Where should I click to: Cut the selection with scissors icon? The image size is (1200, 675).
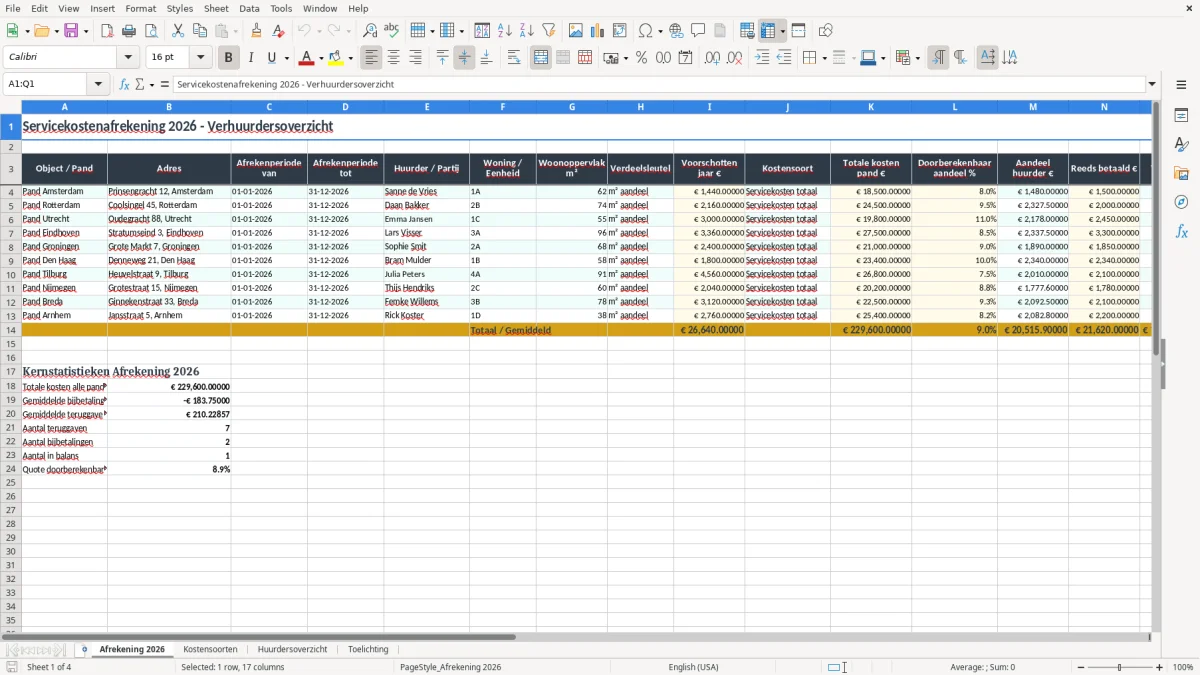[x=178, y=31]
